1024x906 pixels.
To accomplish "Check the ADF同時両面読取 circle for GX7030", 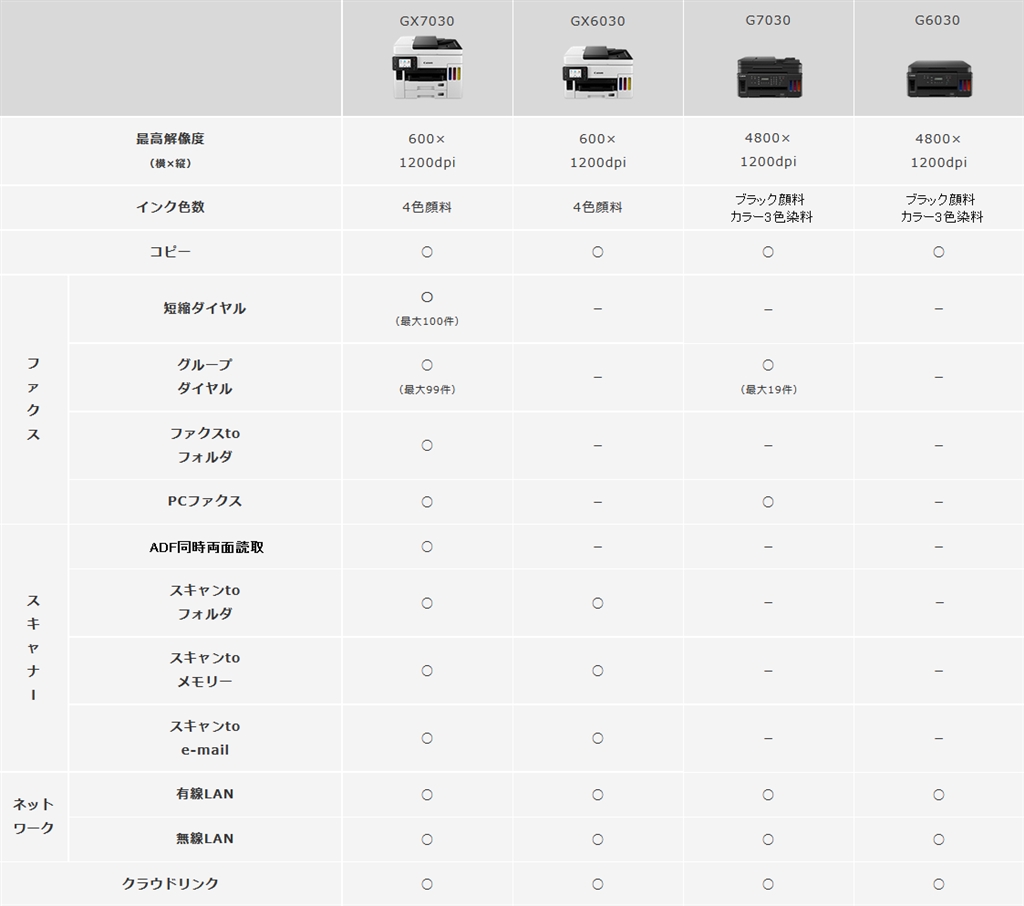I will (x=427, y=546).
